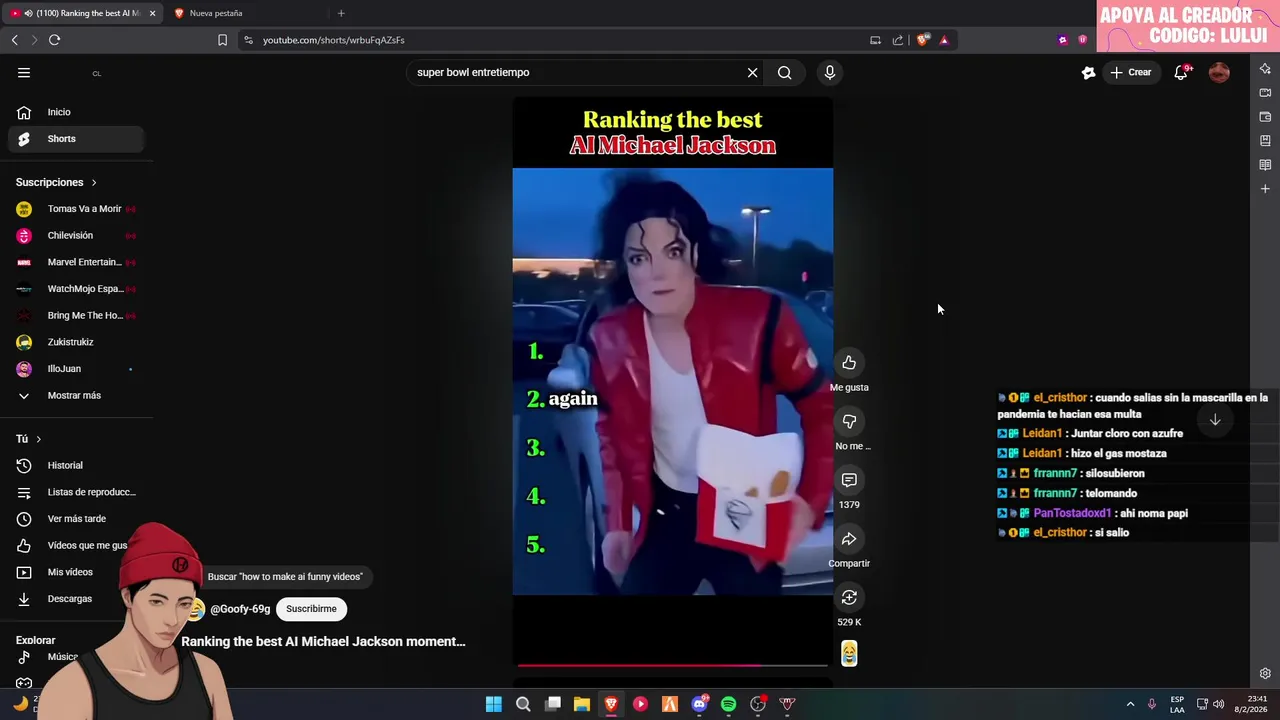Screen dimensions: 1280x720
Task: Clear the search text with the X
Action: 753,72
